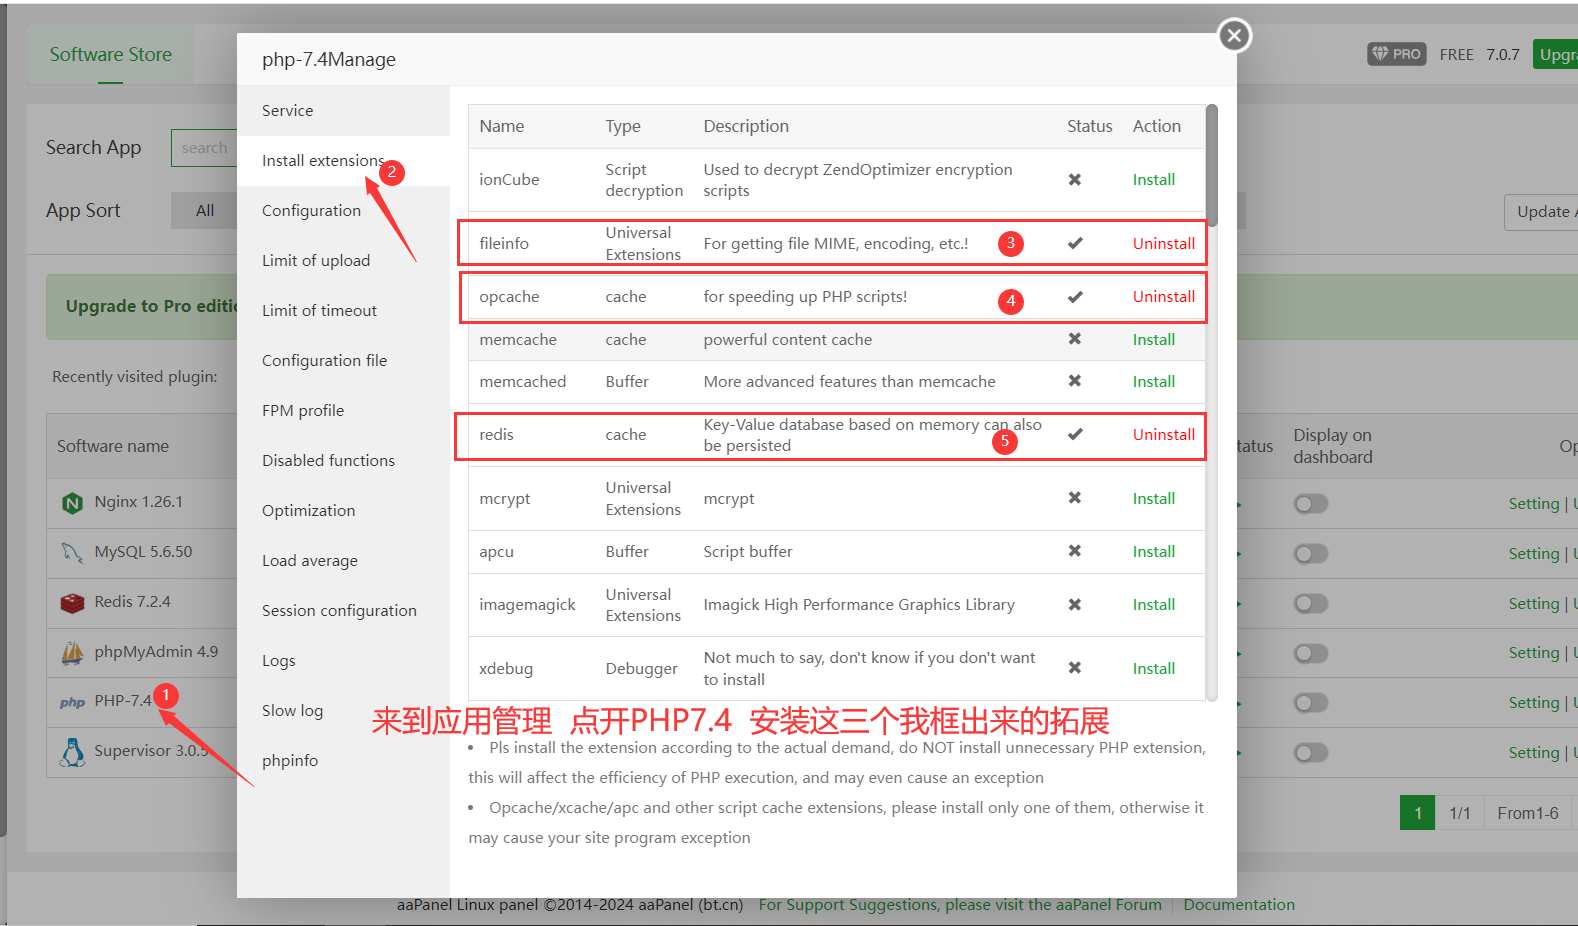Open Limit of timeout settings
This screenshot has width=1578, height=926.
[343, 310]
